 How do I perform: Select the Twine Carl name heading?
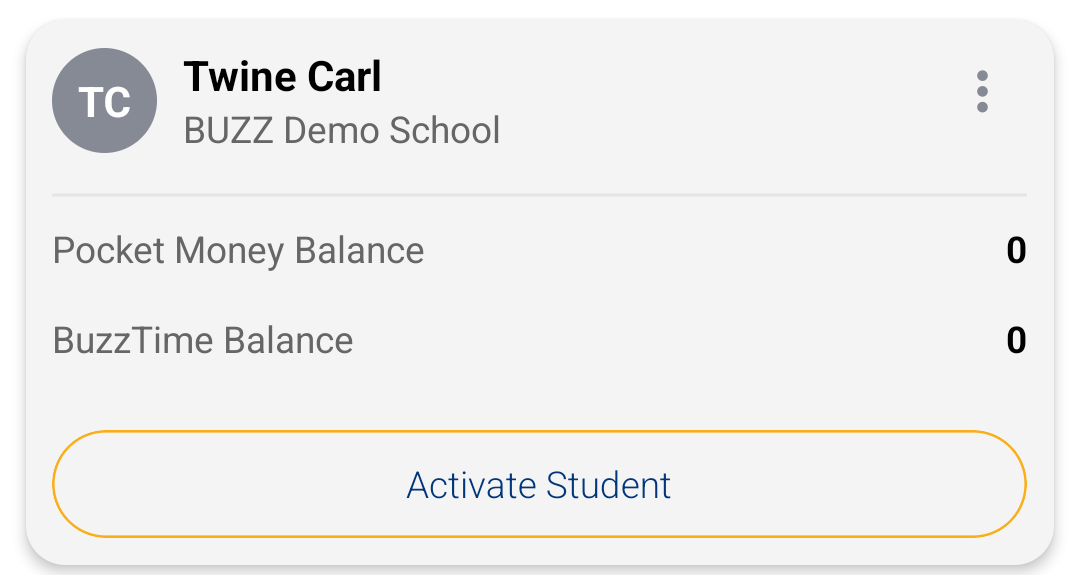pos(283,77)
